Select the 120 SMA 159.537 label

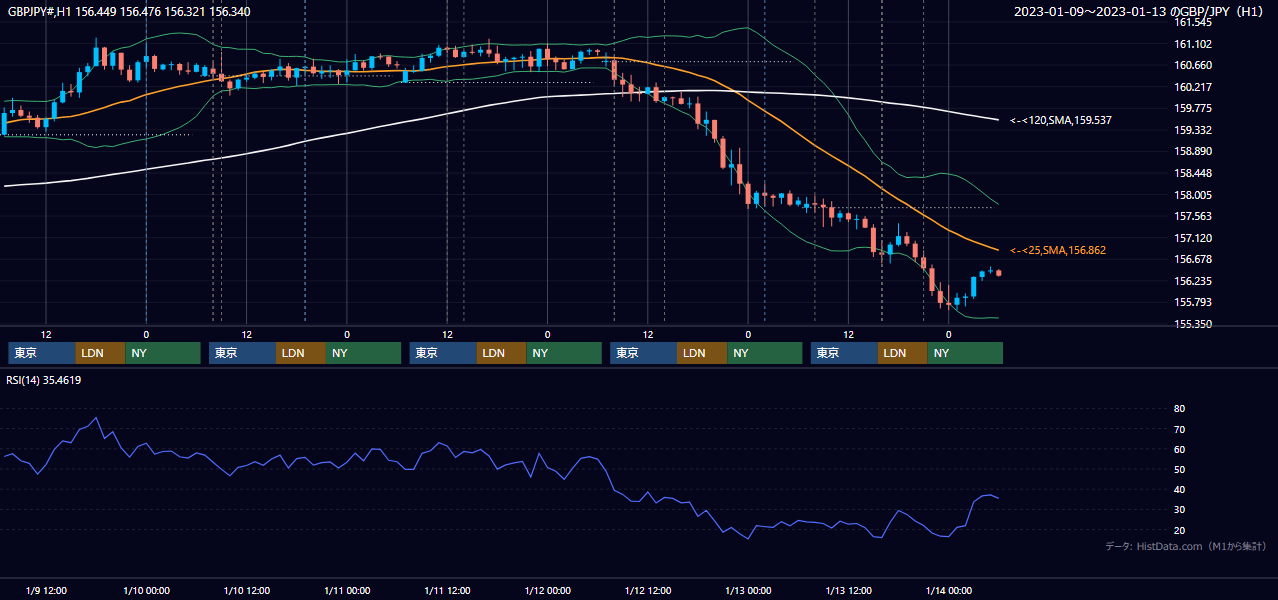coord(1060,120)
